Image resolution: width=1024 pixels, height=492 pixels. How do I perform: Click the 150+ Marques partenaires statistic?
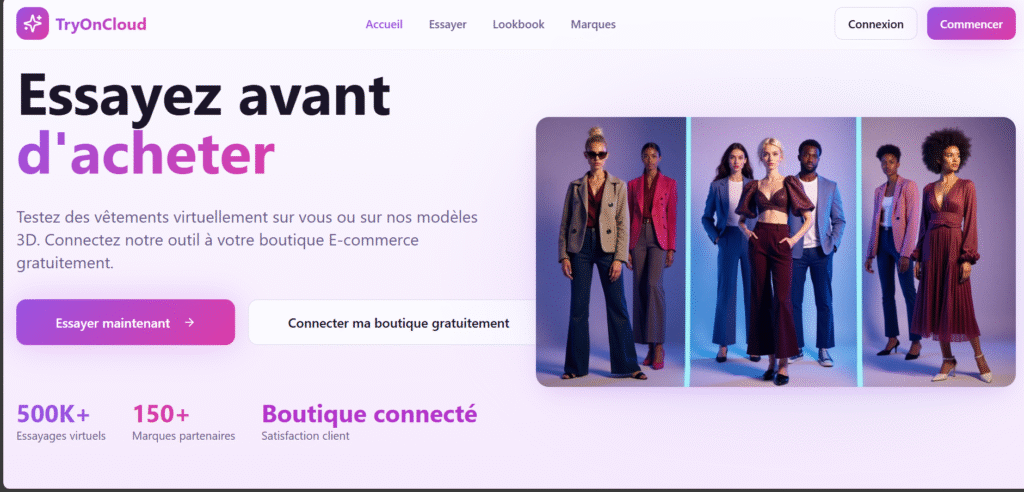pyautogui.click(x=183, y=422)
